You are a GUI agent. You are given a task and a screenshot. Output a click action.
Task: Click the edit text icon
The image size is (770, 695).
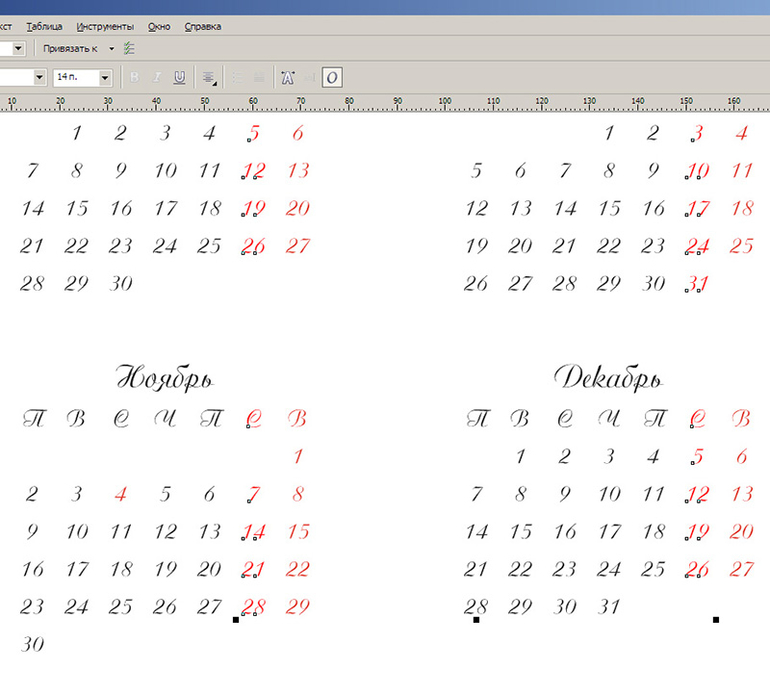tap(310, 77)
